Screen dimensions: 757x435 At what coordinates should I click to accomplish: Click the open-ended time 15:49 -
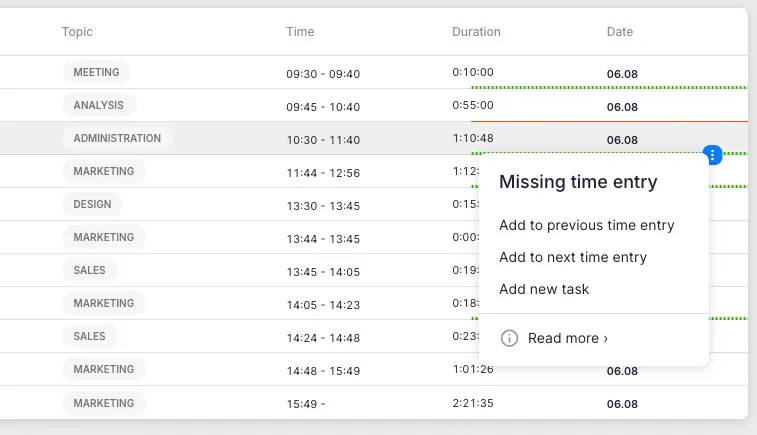[x=306, y=404]
